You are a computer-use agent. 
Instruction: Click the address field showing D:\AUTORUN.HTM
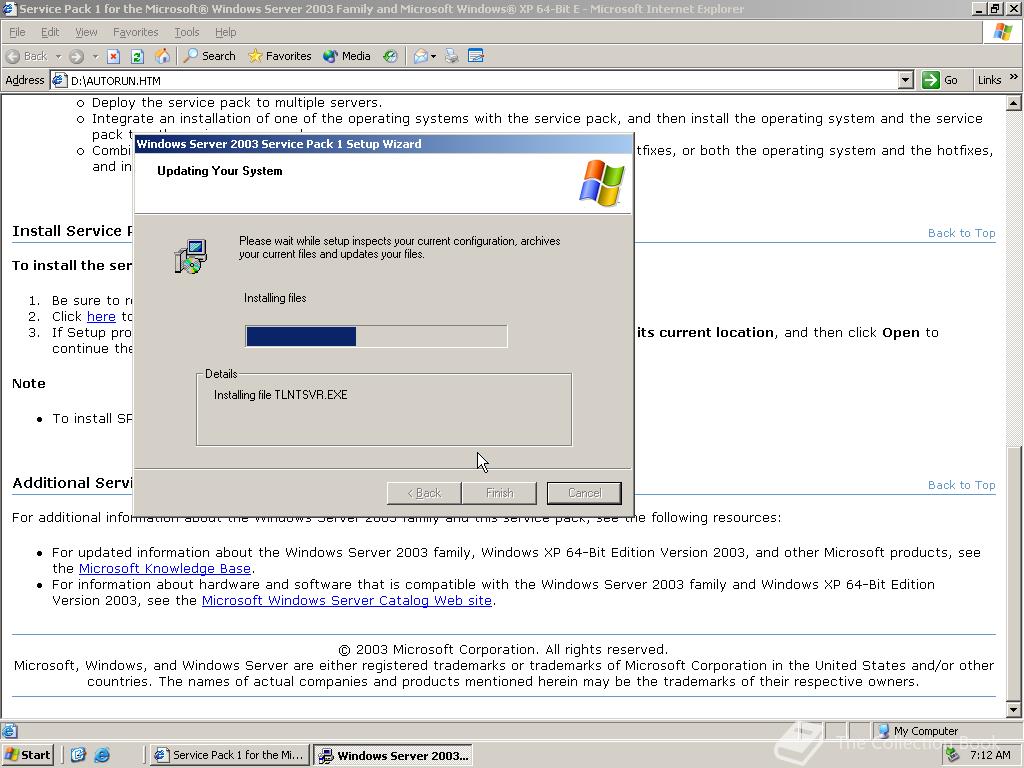pos(482,80)
